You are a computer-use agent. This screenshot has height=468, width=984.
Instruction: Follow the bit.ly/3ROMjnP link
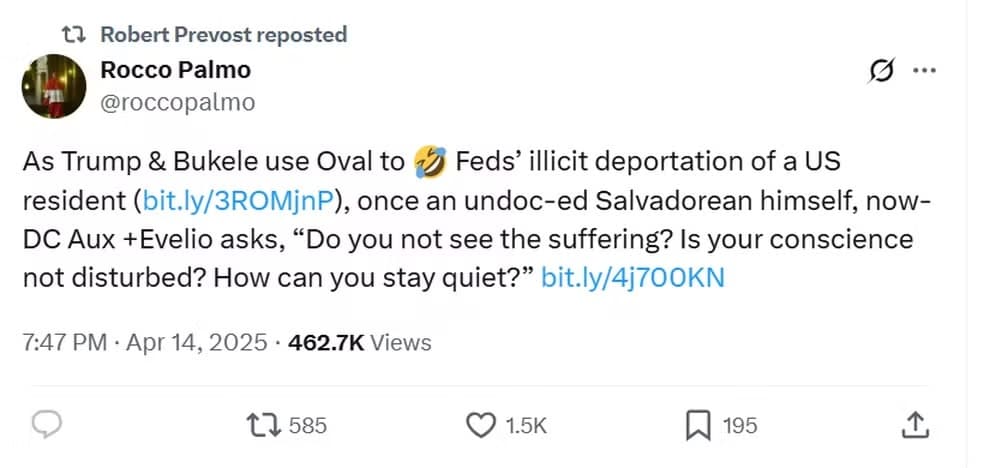236,200
